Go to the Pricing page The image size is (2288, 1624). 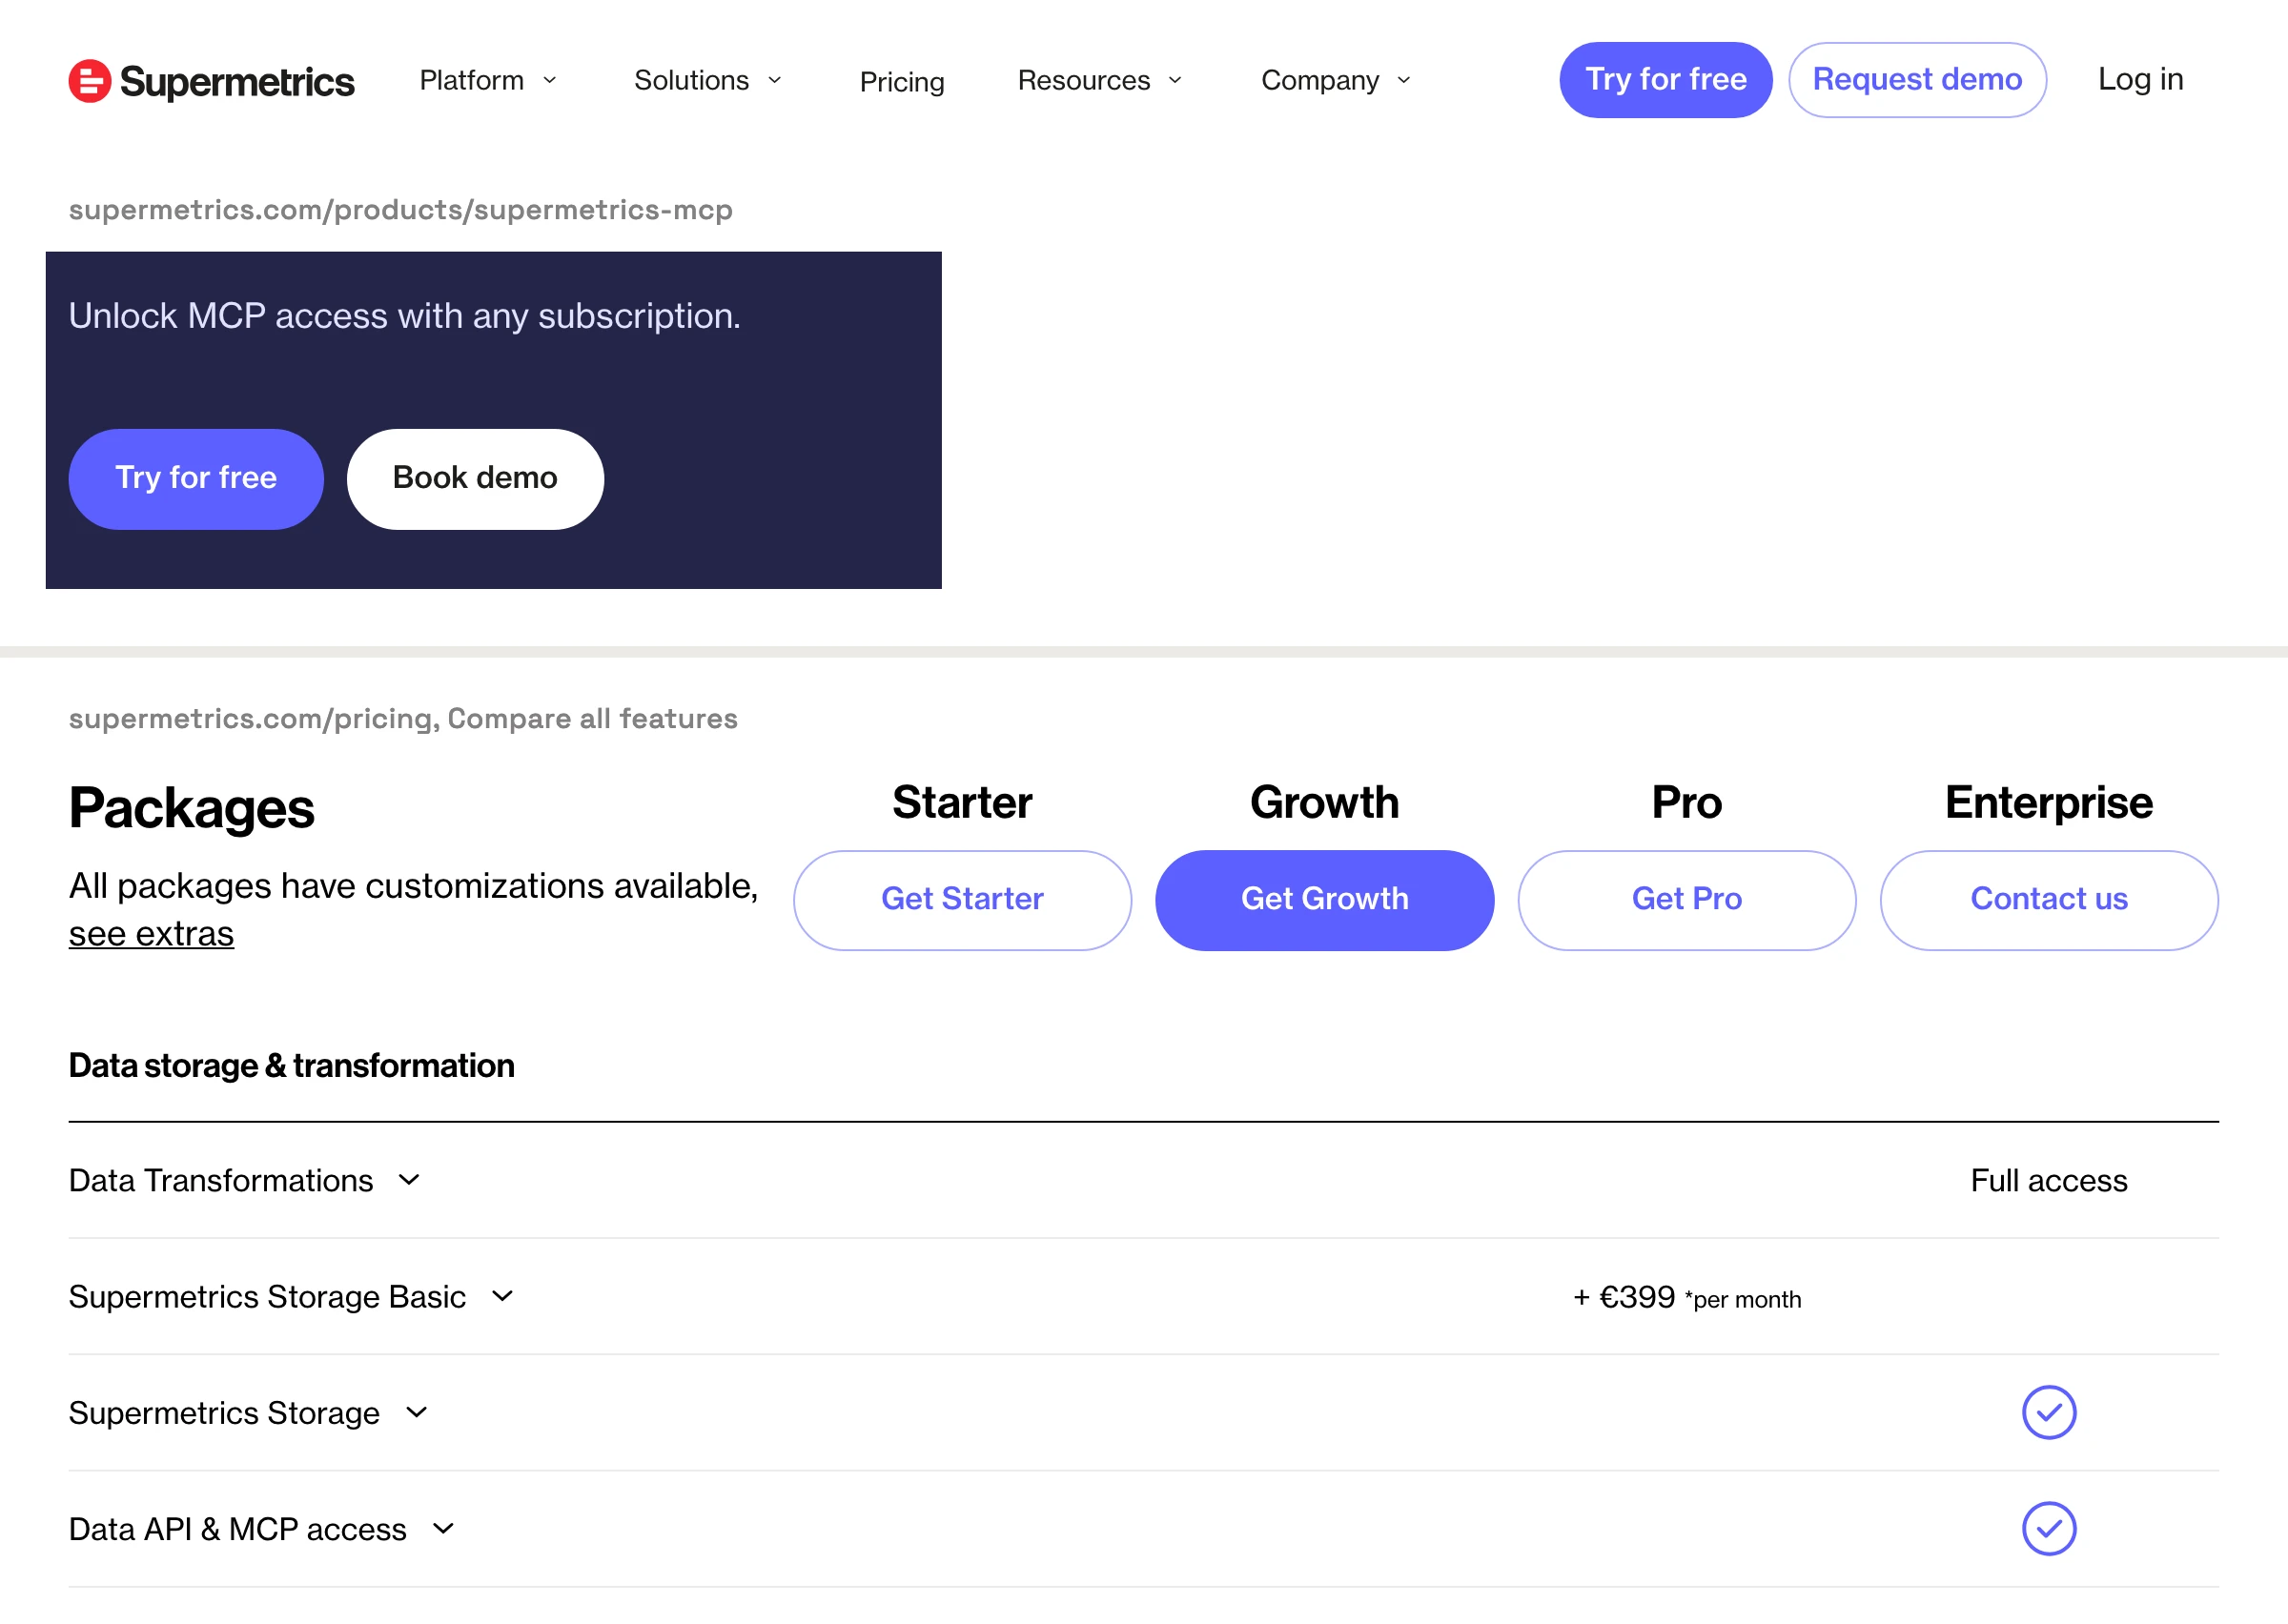902,81
